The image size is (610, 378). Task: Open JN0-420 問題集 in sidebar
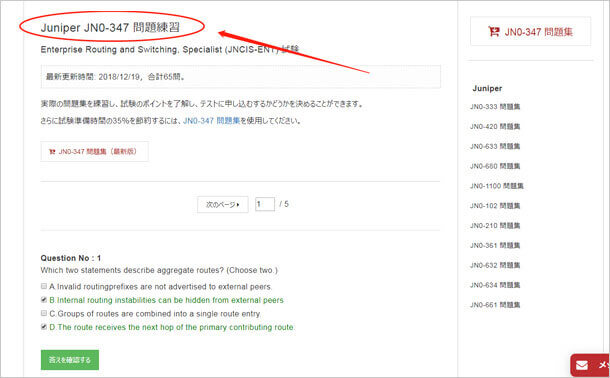tap(495, 126)
